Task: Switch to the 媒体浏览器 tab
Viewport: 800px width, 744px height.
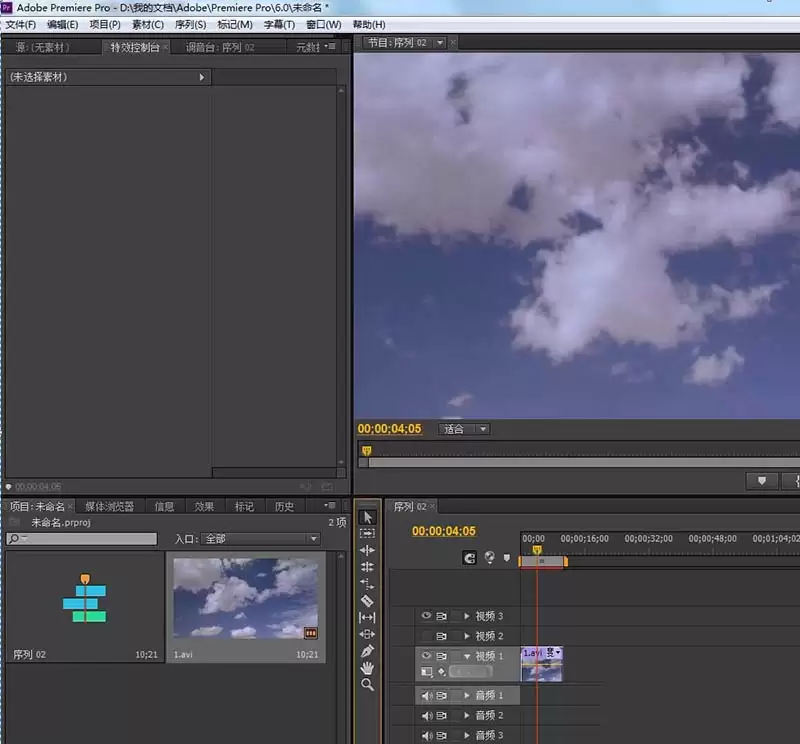Action: point(109,506)
